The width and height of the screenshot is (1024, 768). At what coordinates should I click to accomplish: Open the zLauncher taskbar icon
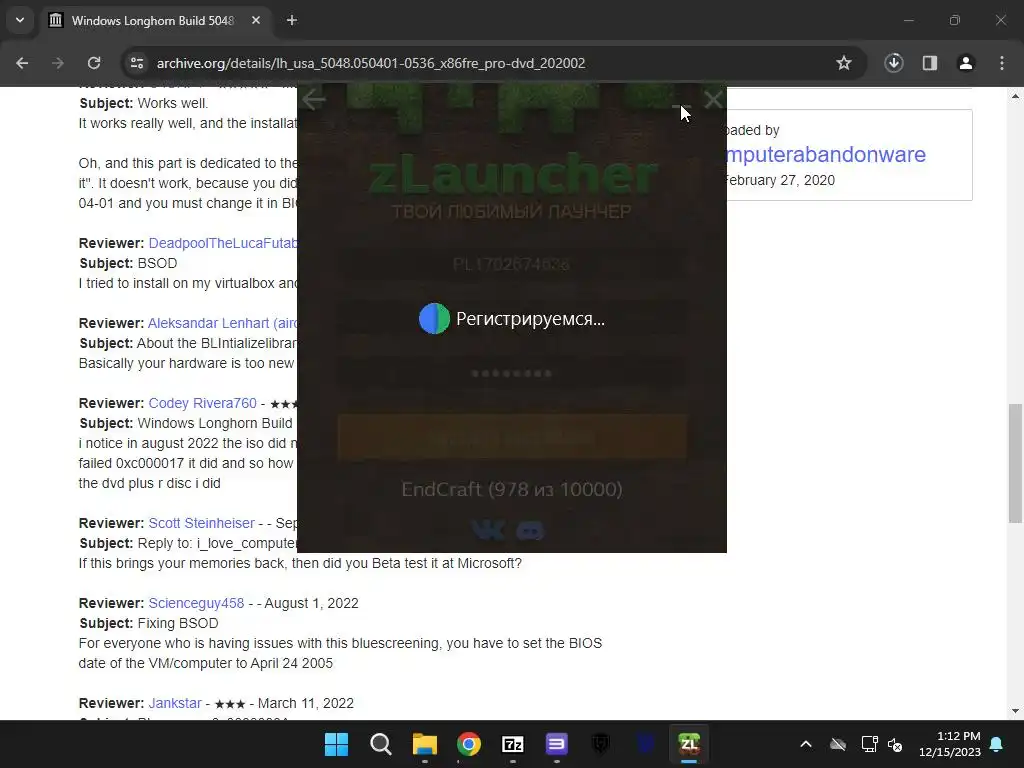(x=689, y=744)
